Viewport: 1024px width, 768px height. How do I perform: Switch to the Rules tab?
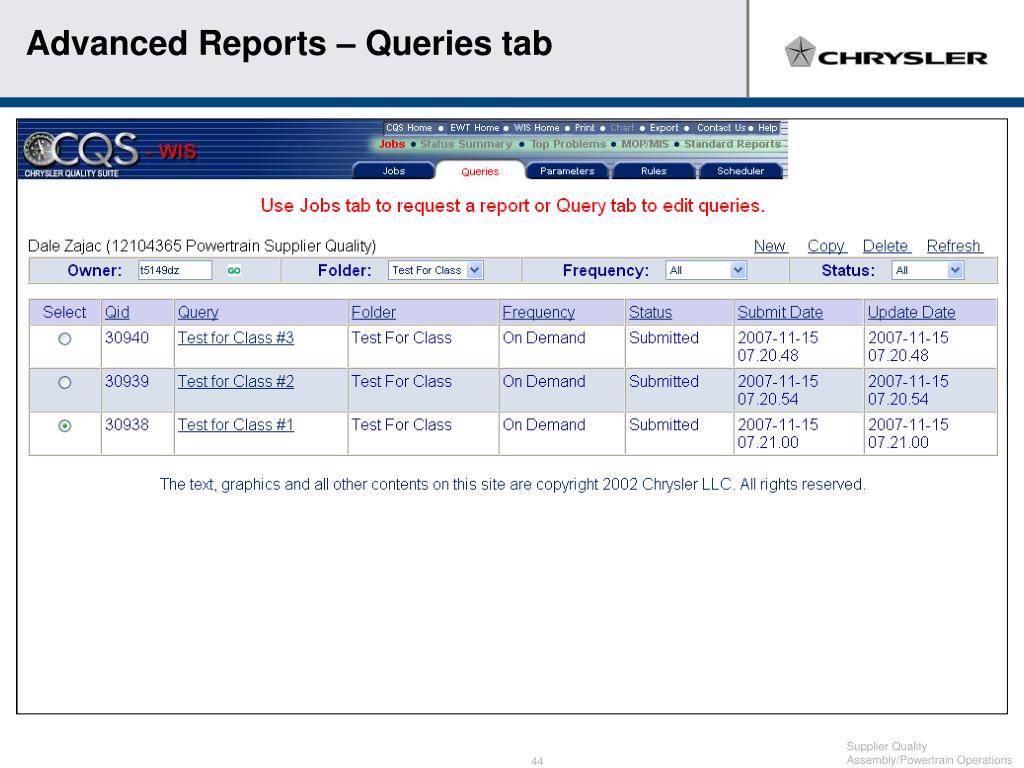tap(654, 171)
